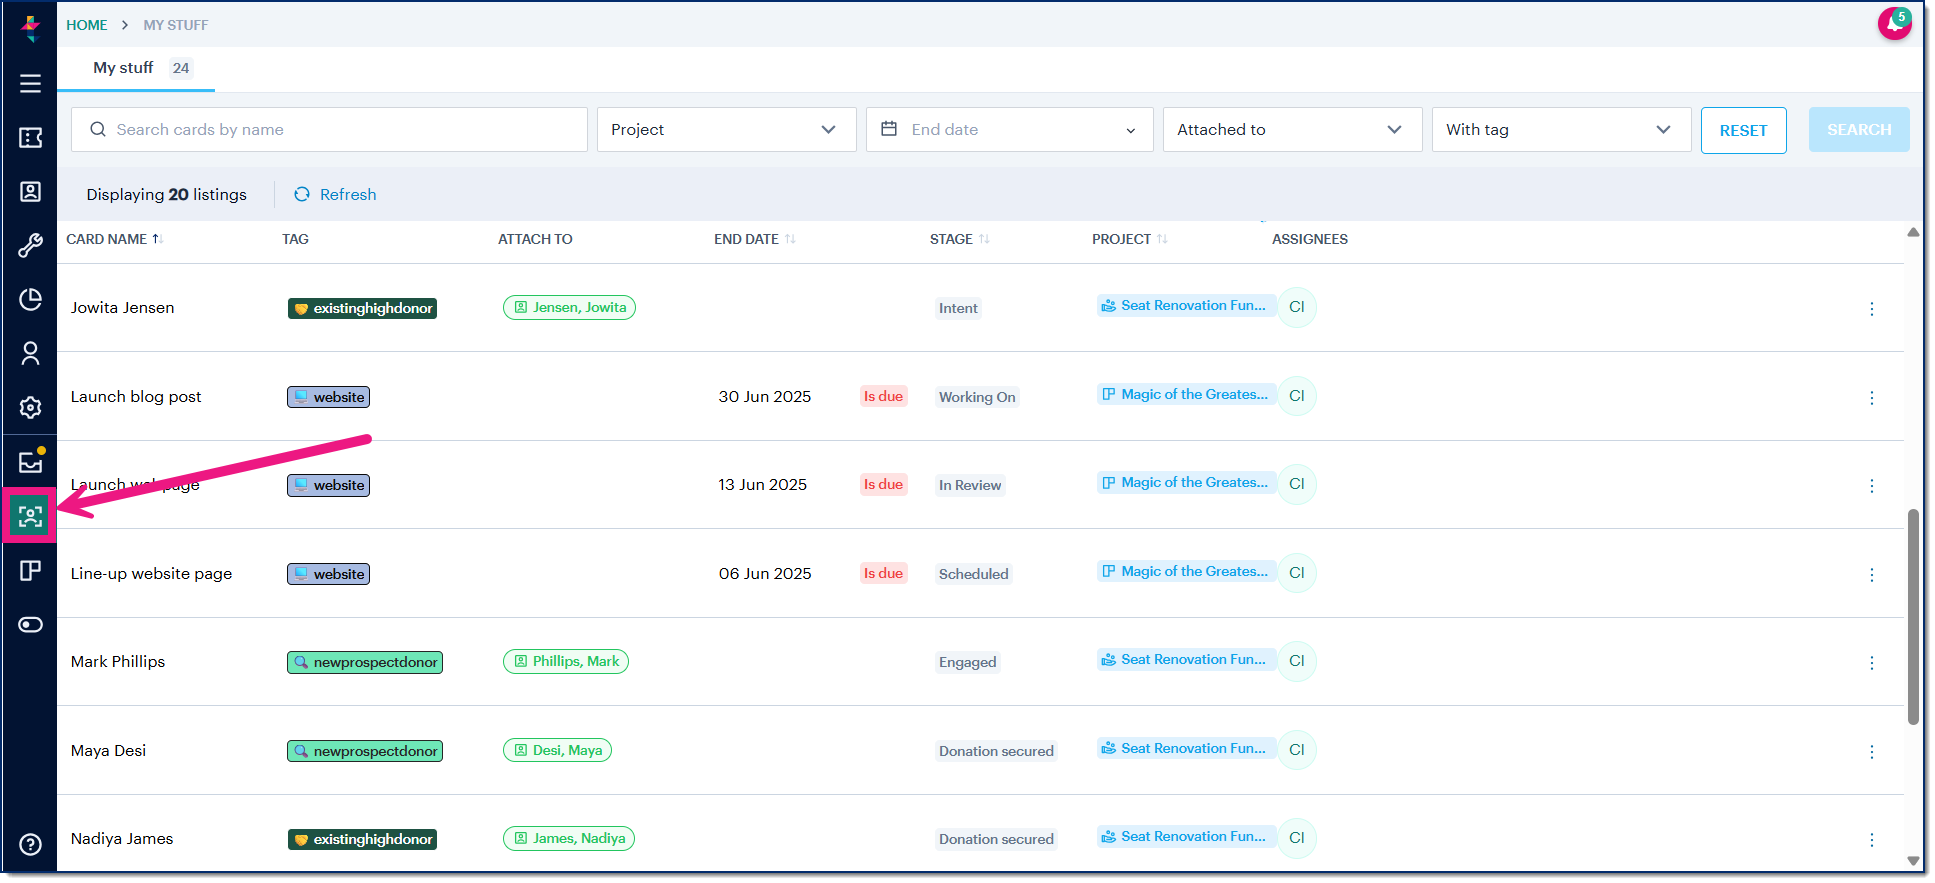Click the Search cards by name field
1935x883 pixels.
329,130
